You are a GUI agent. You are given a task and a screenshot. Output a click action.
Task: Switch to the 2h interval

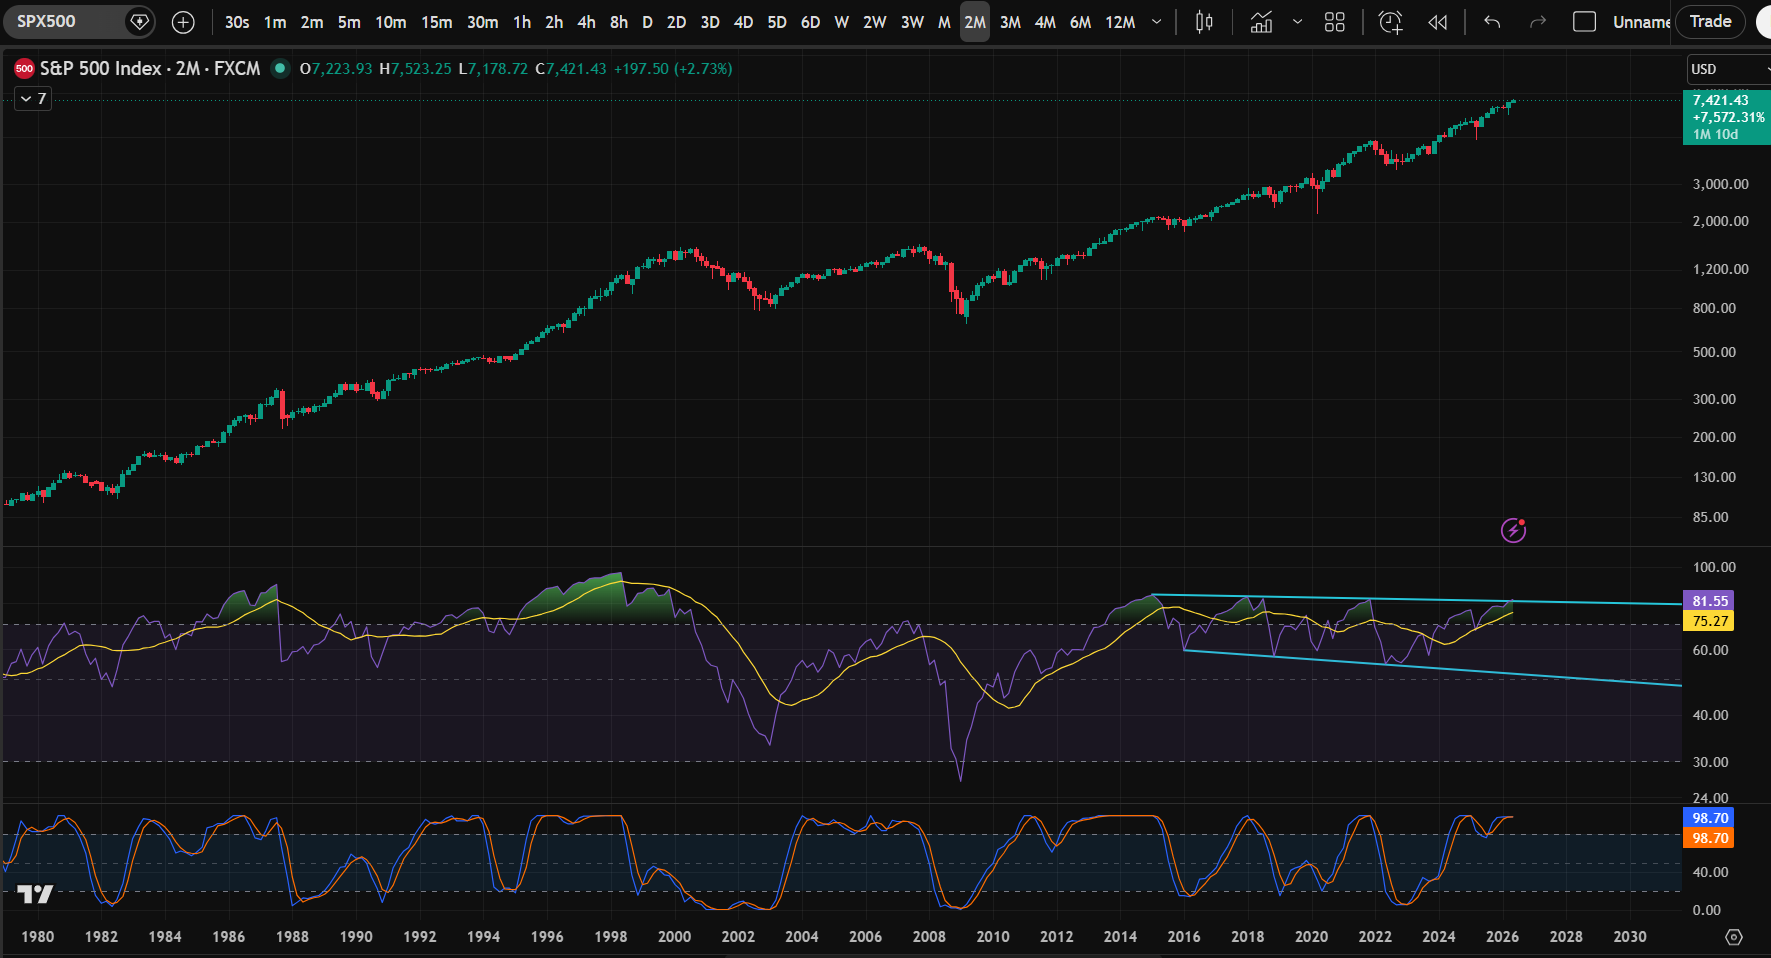pos(554,22)
